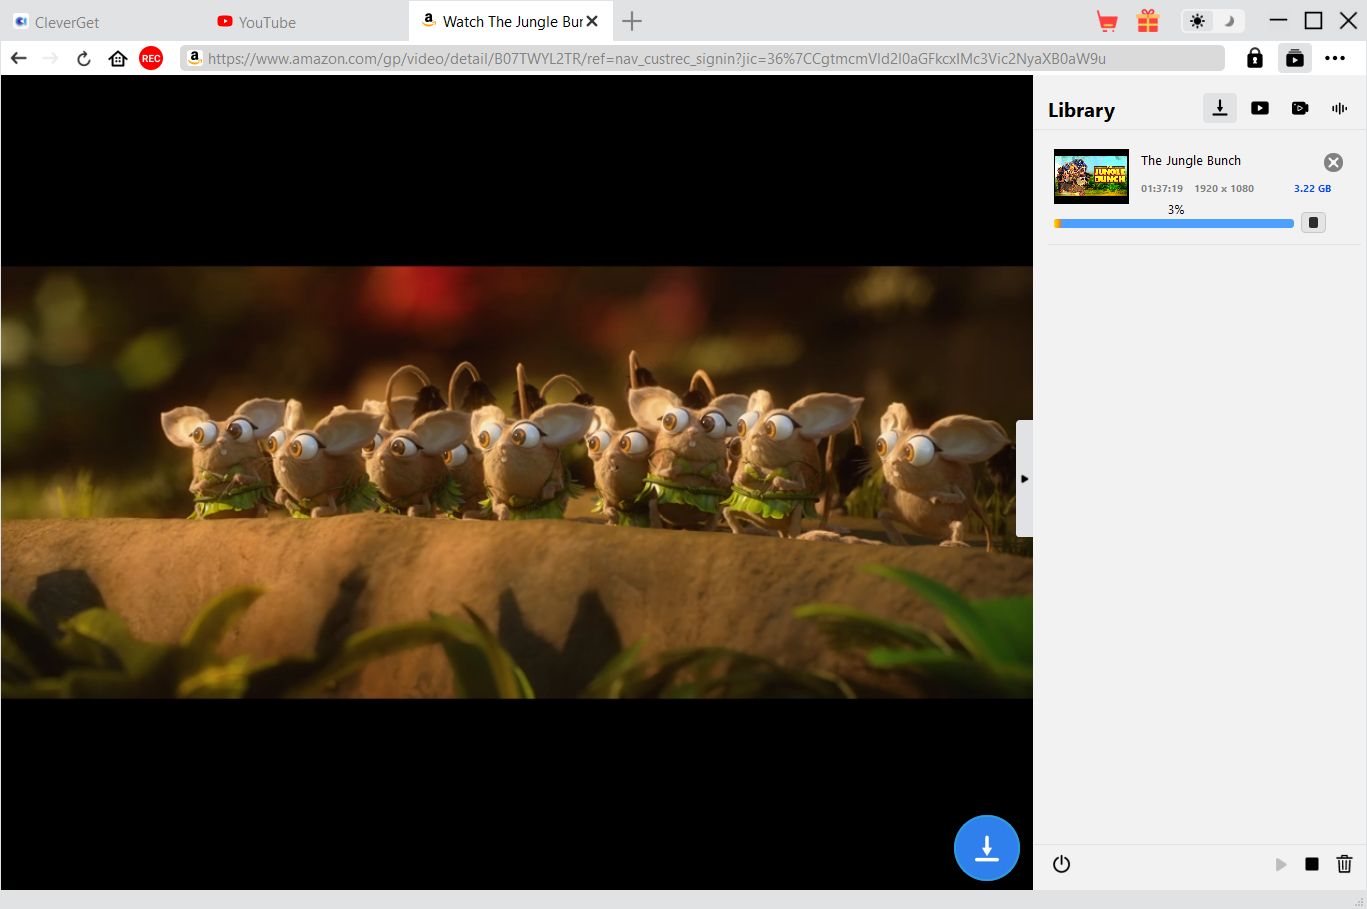
Task: Click the lock icon in the toolbar
Action: click(1255, 58)
